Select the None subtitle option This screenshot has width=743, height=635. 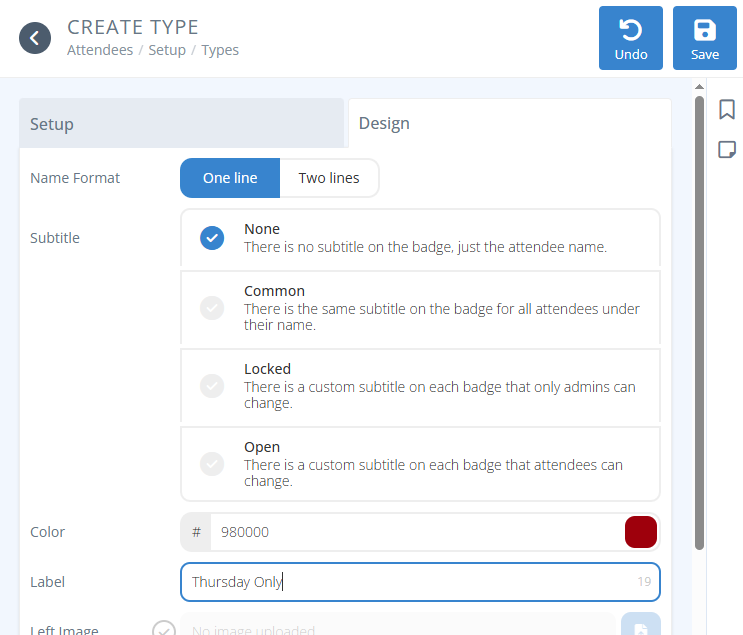[x=420, y=238]
